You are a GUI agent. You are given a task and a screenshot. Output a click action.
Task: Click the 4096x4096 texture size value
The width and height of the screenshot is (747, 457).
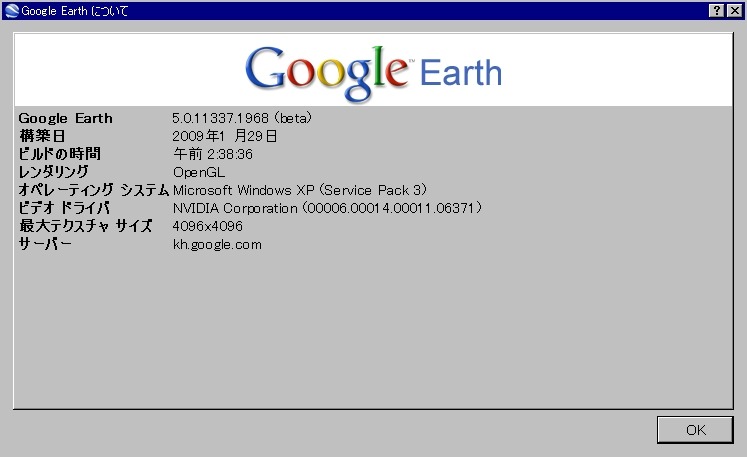coord(208,226)
